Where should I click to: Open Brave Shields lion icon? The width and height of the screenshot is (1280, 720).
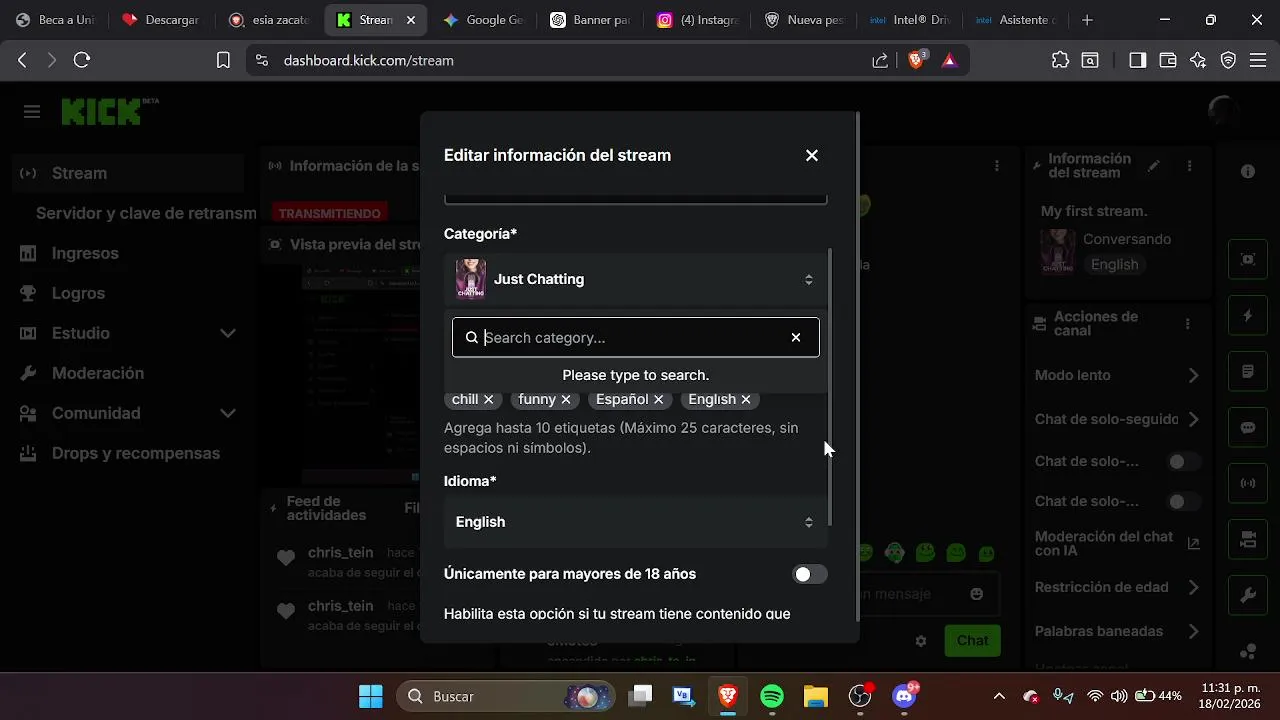pyautogui.click(x=916, y=60)
